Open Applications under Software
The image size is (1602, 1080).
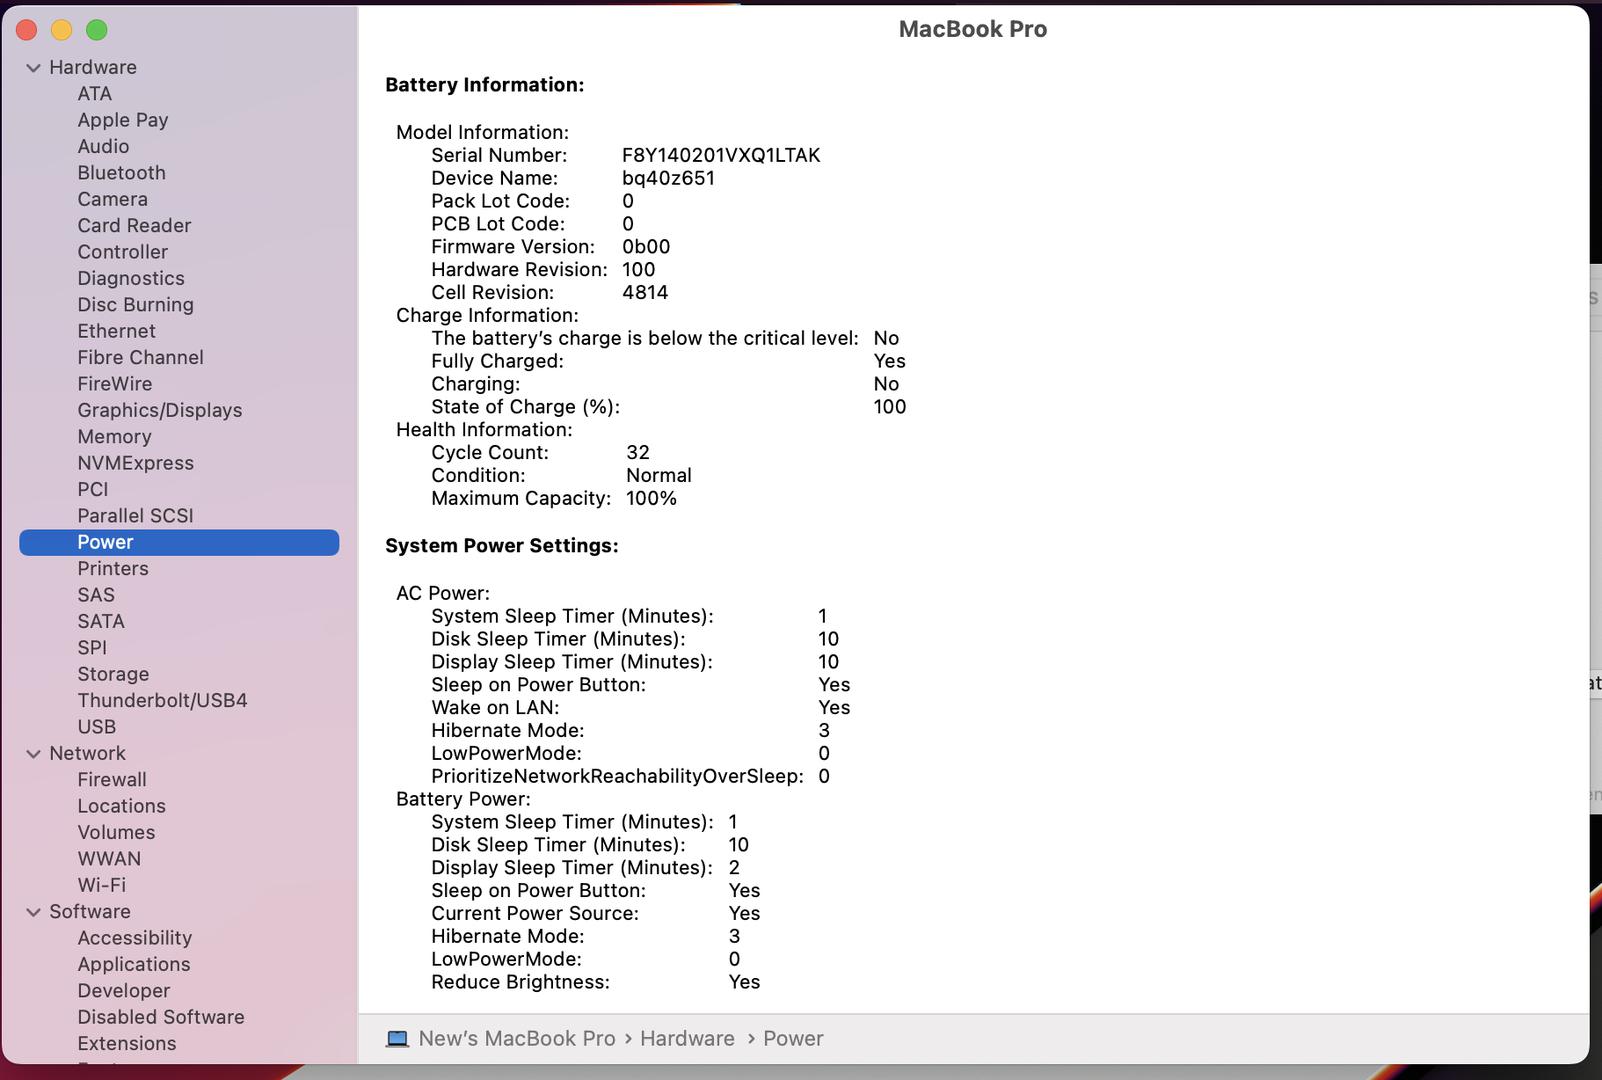click(134, 965)
